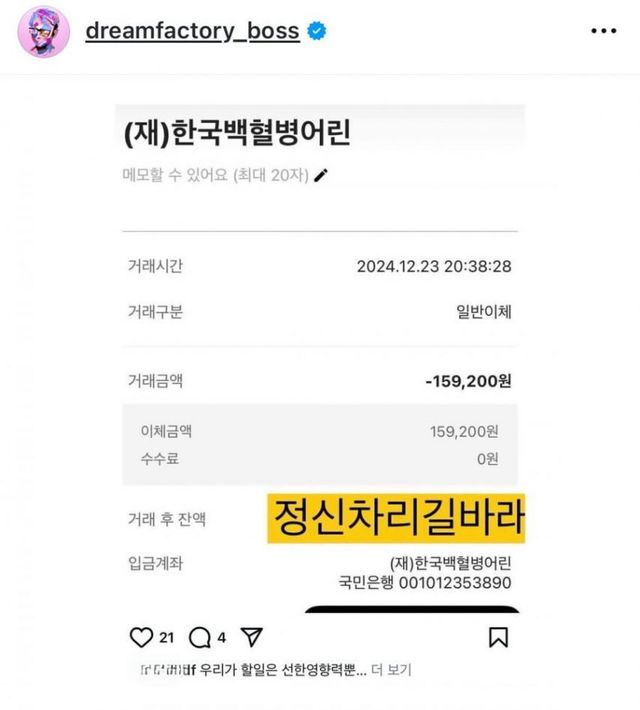Screen dimensions: 640x710
Task: Click the 일반이체 transaction type value
Action: pos(484,312)
